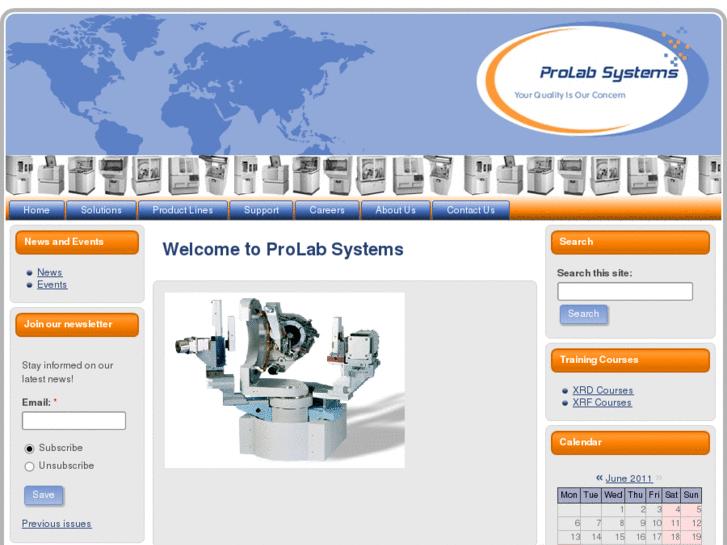Open the Careers menu tab

pos(327,210)
